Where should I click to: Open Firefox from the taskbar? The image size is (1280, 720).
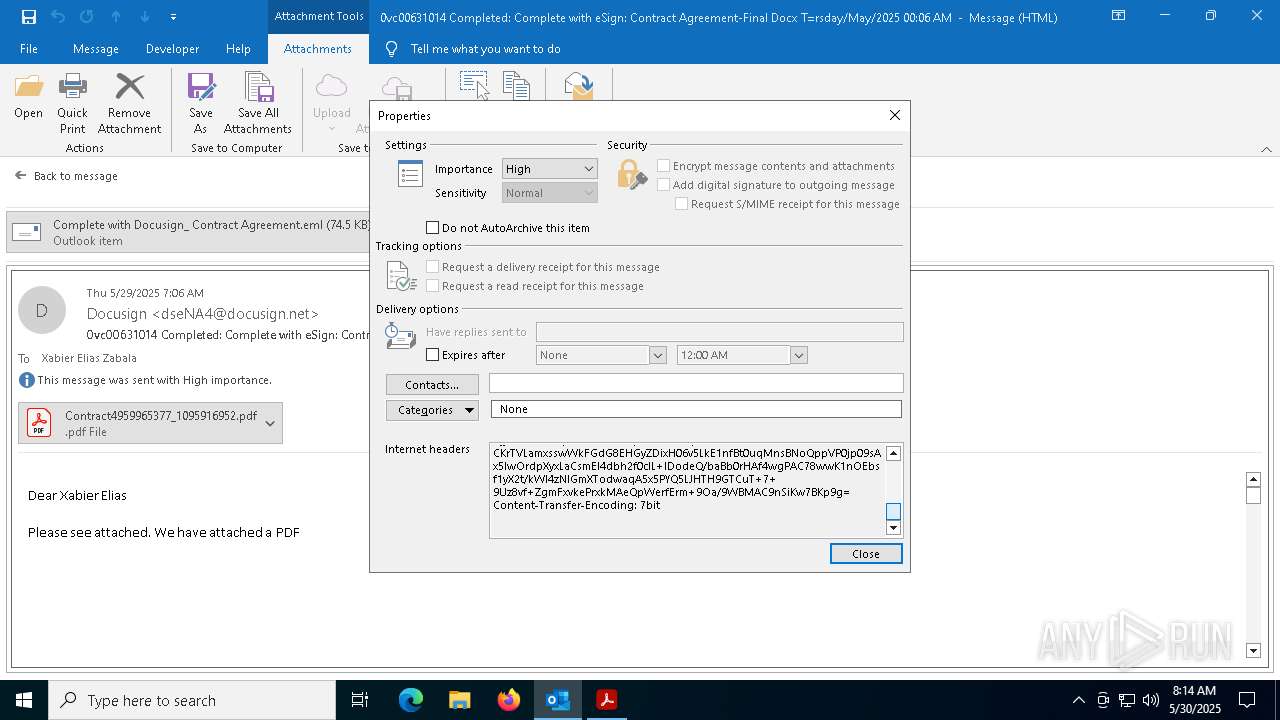pyautogui.click(x=509, y=700)
